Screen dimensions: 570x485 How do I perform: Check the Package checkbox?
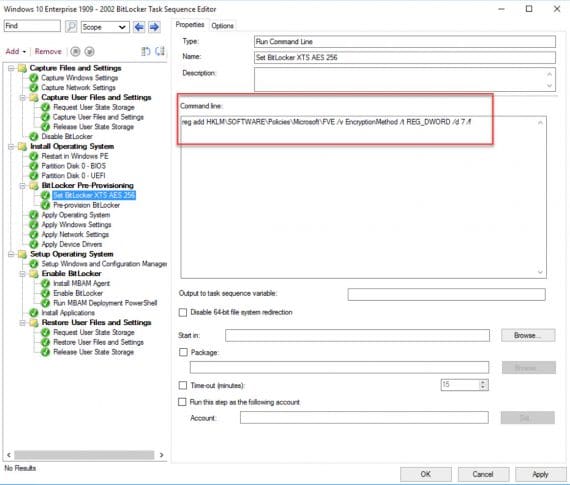[x=183, y=352]
